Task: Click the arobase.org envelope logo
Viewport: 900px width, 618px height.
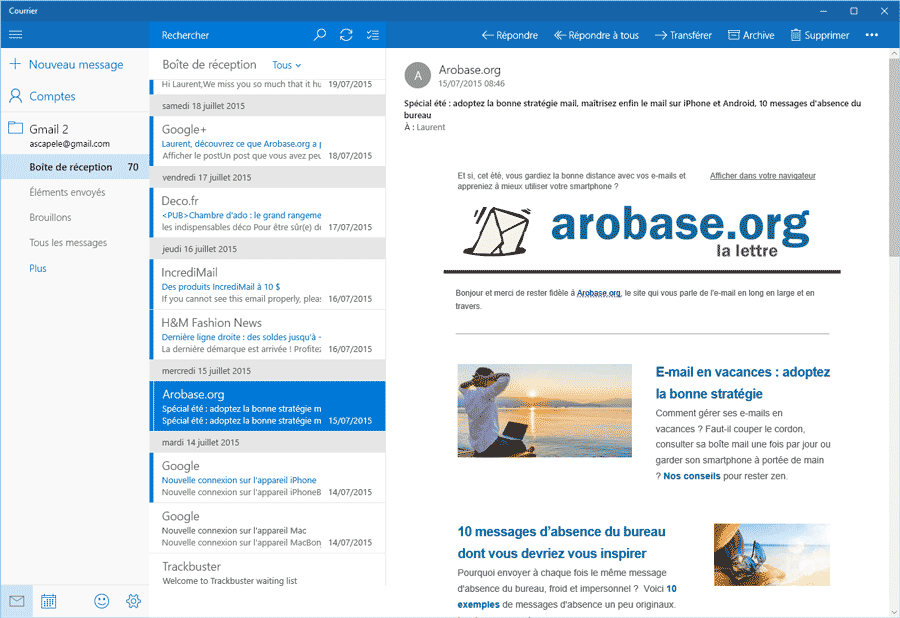Action: coord(497,231)
